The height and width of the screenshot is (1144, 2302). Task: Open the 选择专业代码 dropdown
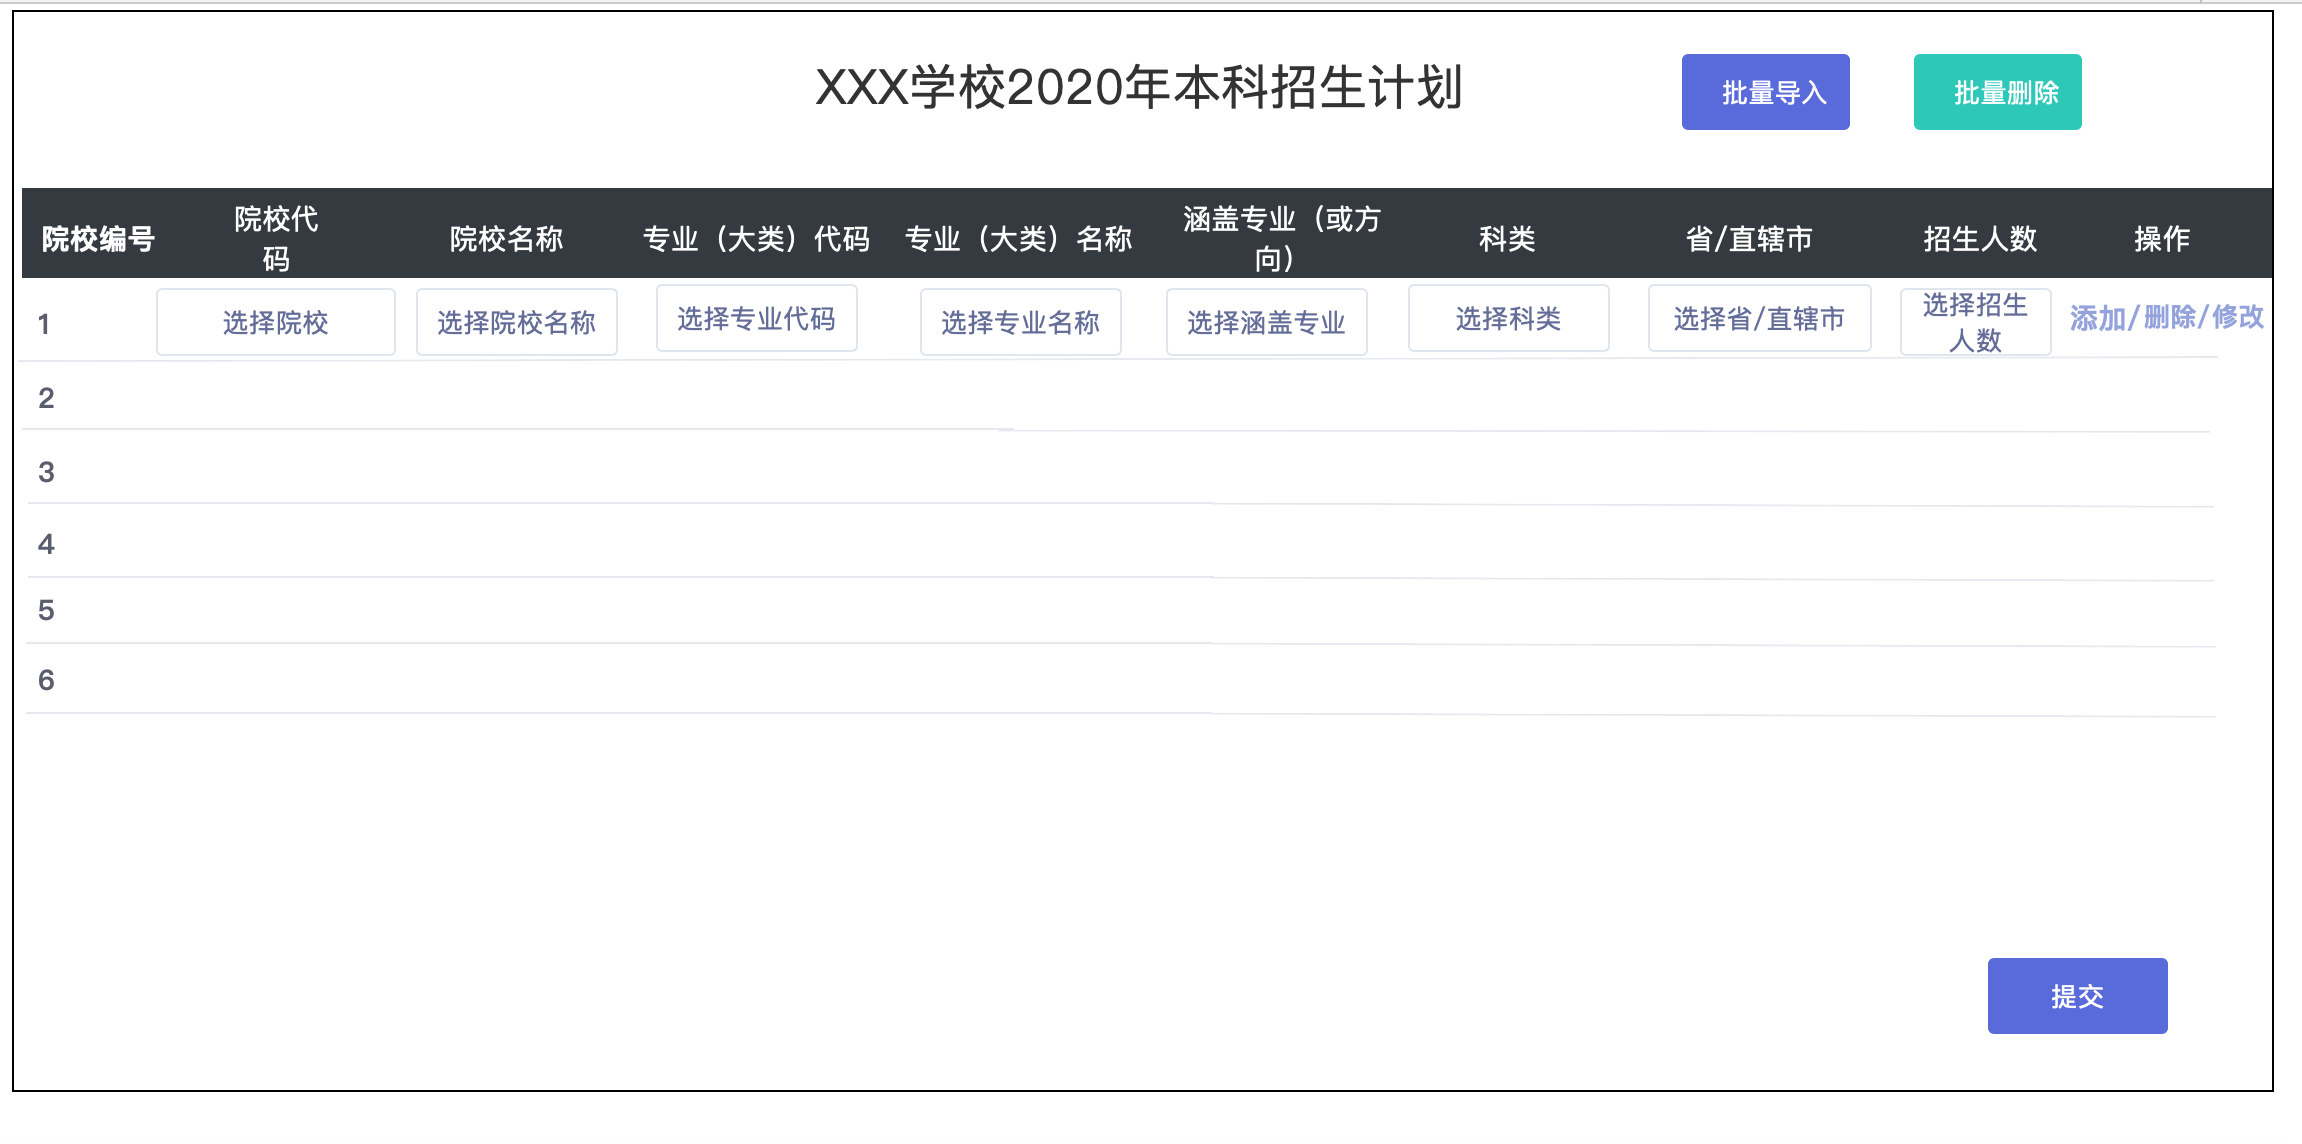click(756, 319)
